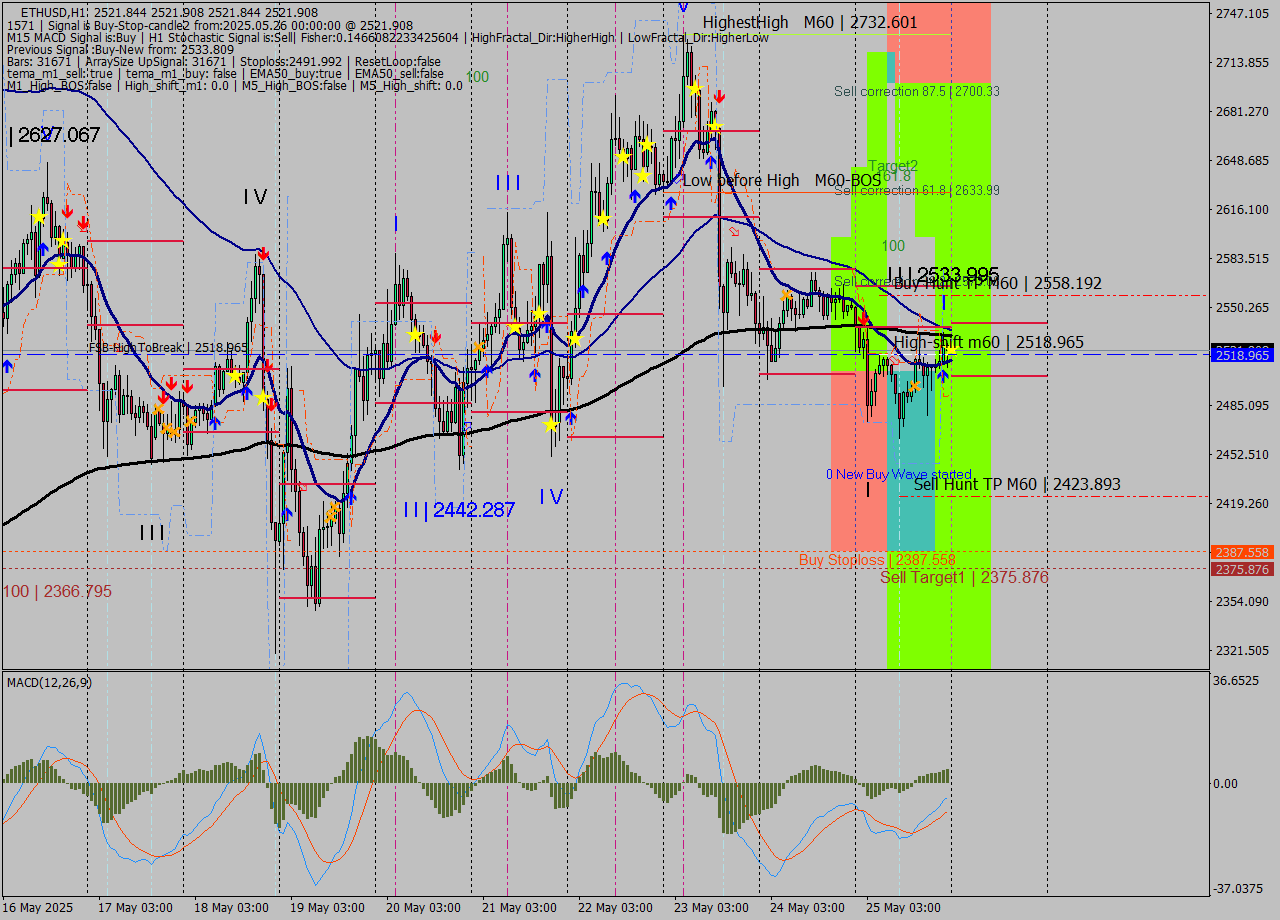The width and height of the screenshot is (1280, 920).
Task: Select the Sell Target1 2375.876 label
Action: pyautogui.click(x=963, y=578)
